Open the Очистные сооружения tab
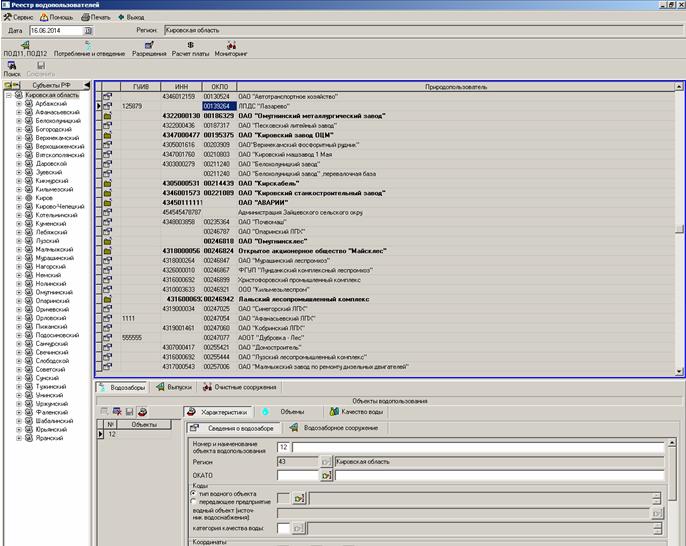 (x=238, y=387)
